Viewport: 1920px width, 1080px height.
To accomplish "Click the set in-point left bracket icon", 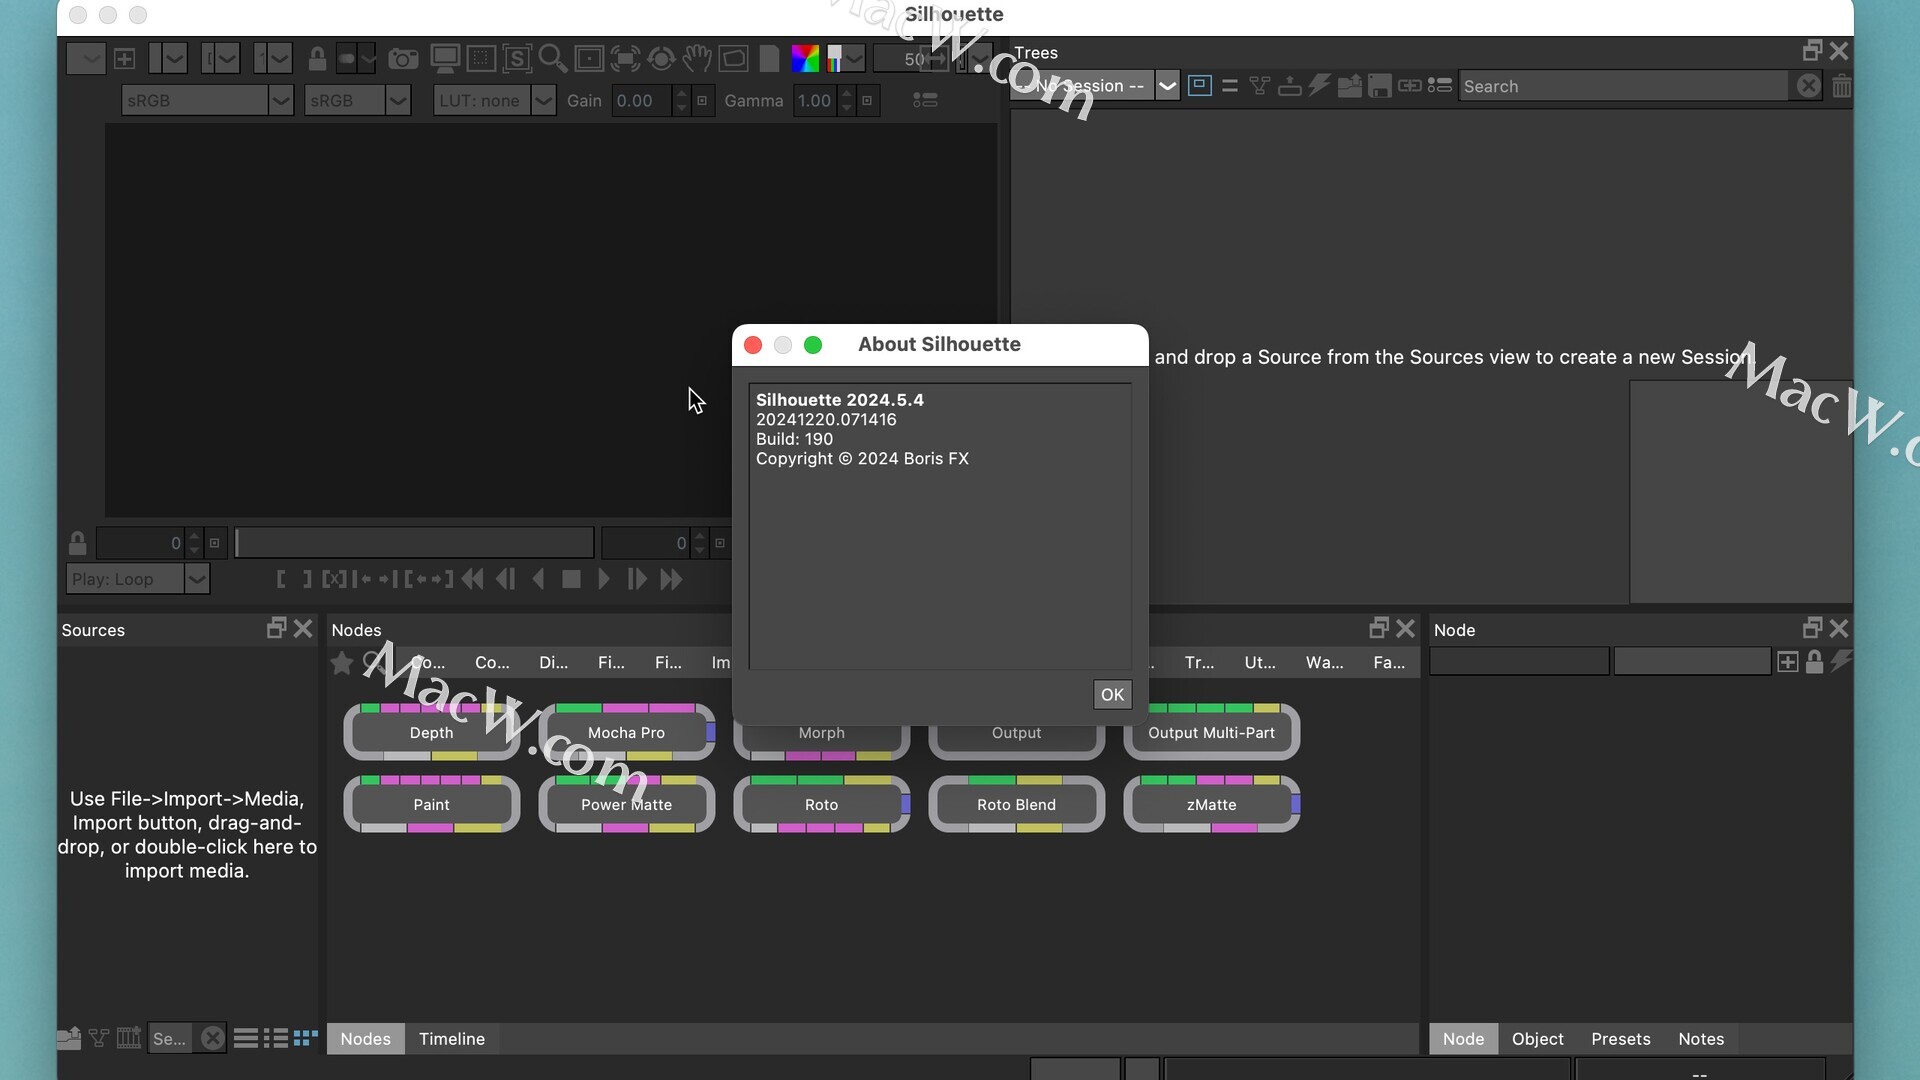I will pyautogui.click(x=281, y=579).
